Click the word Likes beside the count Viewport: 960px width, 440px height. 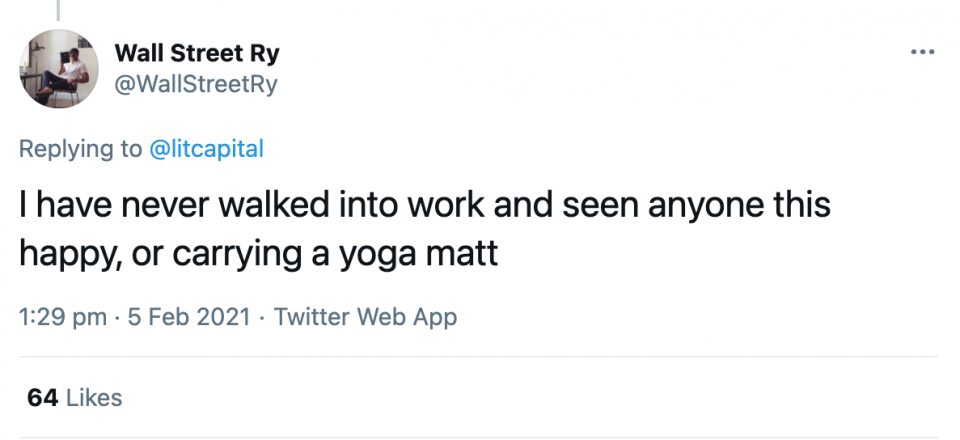(93, 397)
